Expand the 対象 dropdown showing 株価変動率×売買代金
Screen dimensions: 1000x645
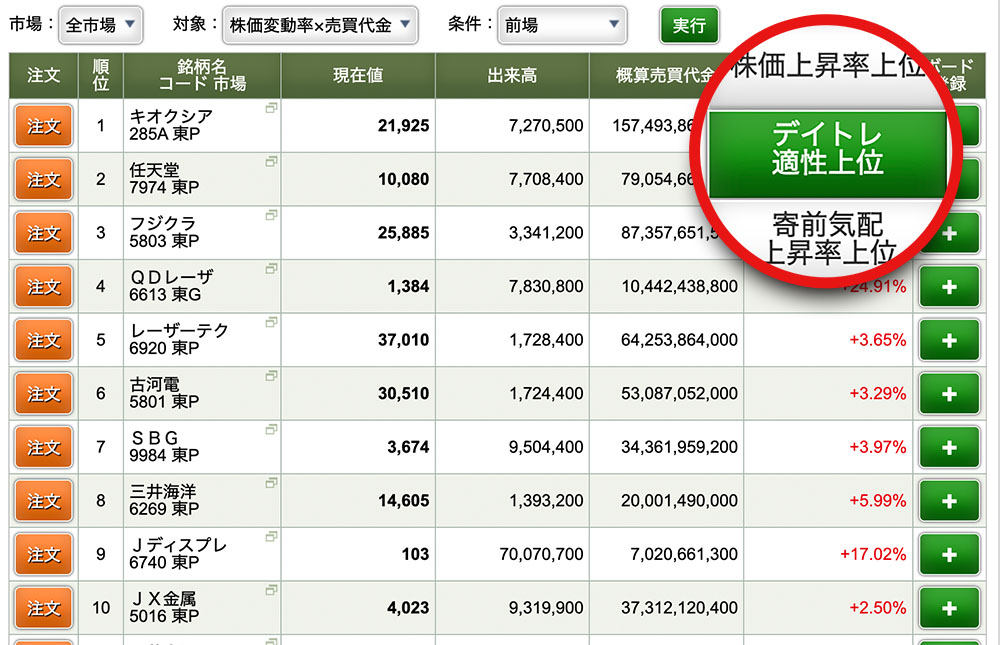320,25
